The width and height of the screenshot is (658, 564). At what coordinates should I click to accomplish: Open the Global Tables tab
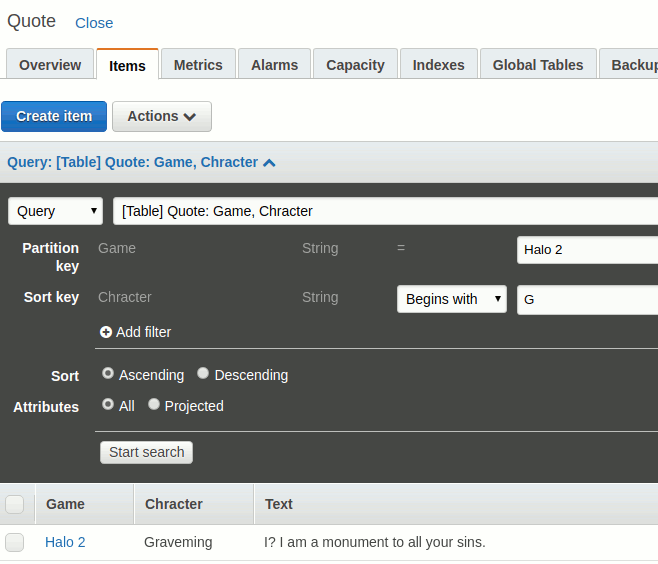538,65
